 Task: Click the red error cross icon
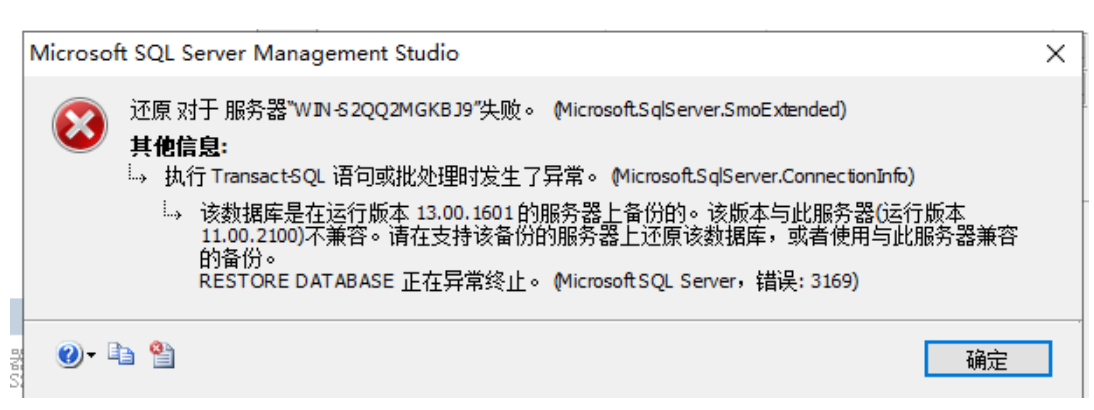coord(80,129)
